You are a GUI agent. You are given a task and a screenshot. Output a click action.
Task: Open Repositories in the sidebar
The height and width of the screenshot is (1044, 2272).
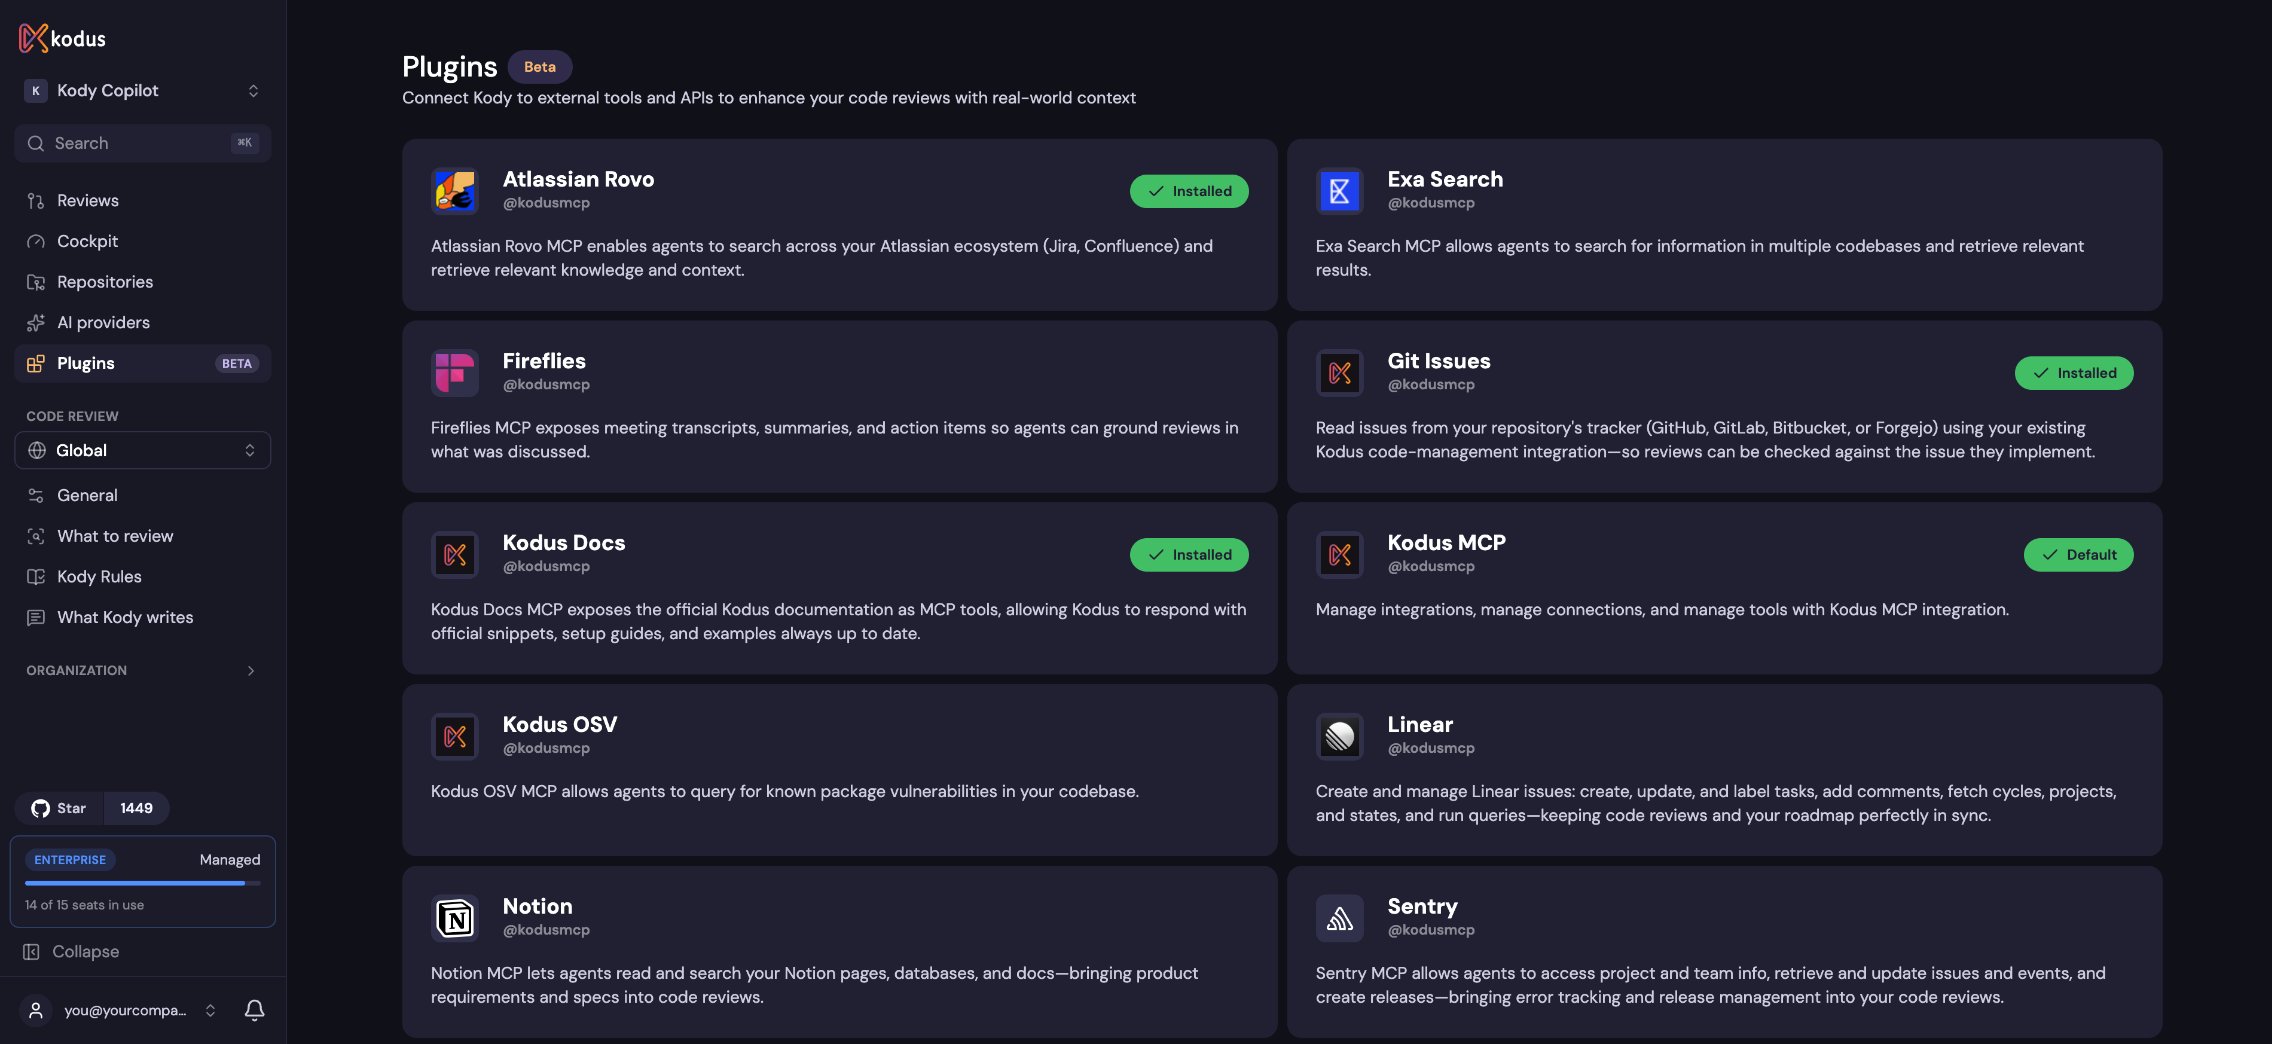(x=143, y=282)
